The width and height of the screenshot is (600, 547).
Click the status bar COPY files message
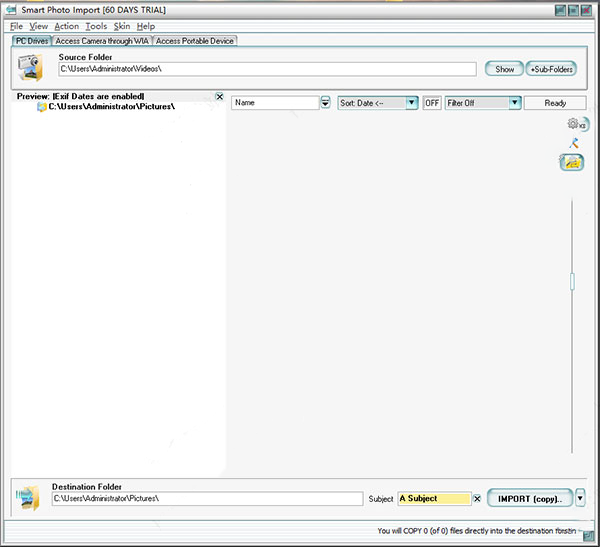click(x=476, y=531)
